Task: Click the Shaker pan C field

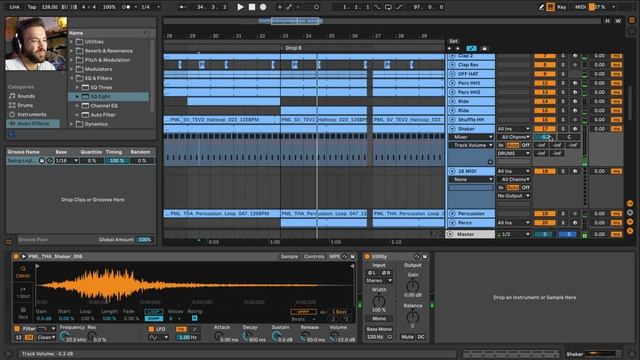Action: coord(569,137)
